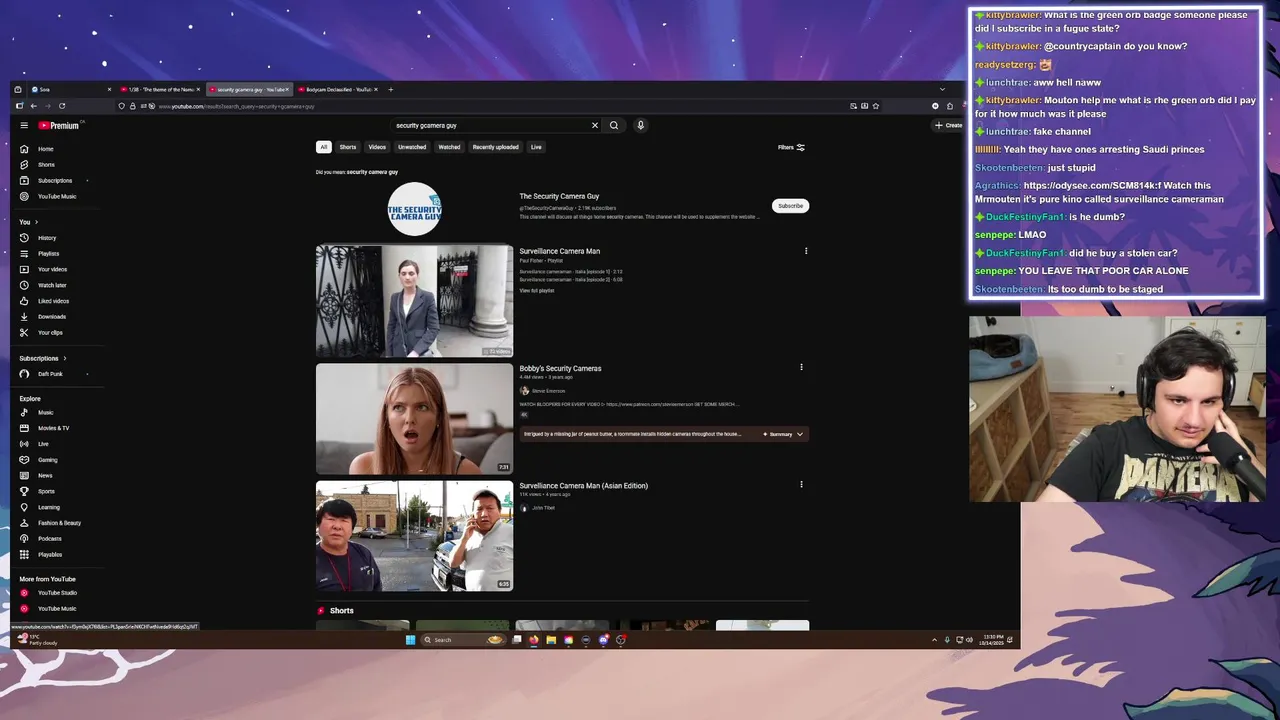Go back in browser toolbar

33,106
